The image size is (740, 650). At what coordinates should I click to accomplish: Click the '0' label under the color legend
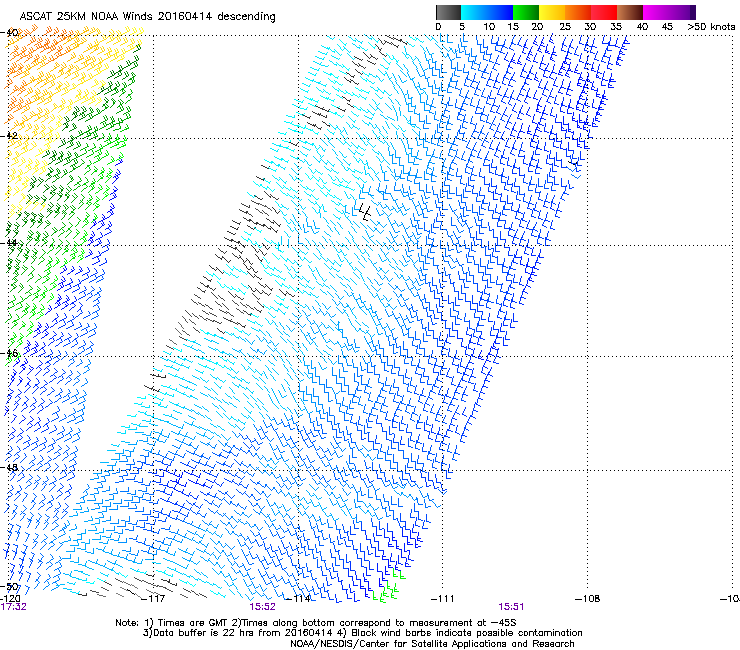point(438,27)
